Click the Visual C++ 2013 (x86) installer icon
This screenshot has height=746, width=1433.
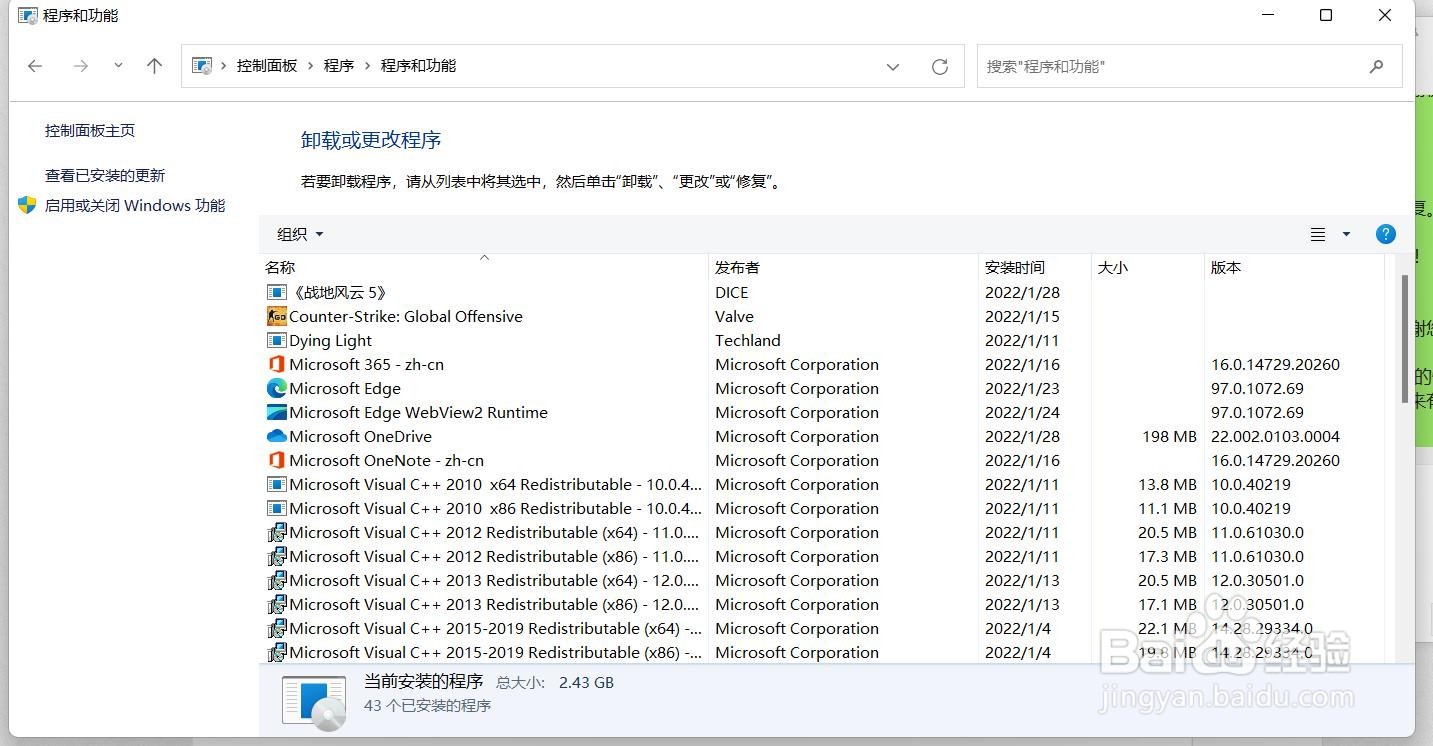[x=277, y=605]
